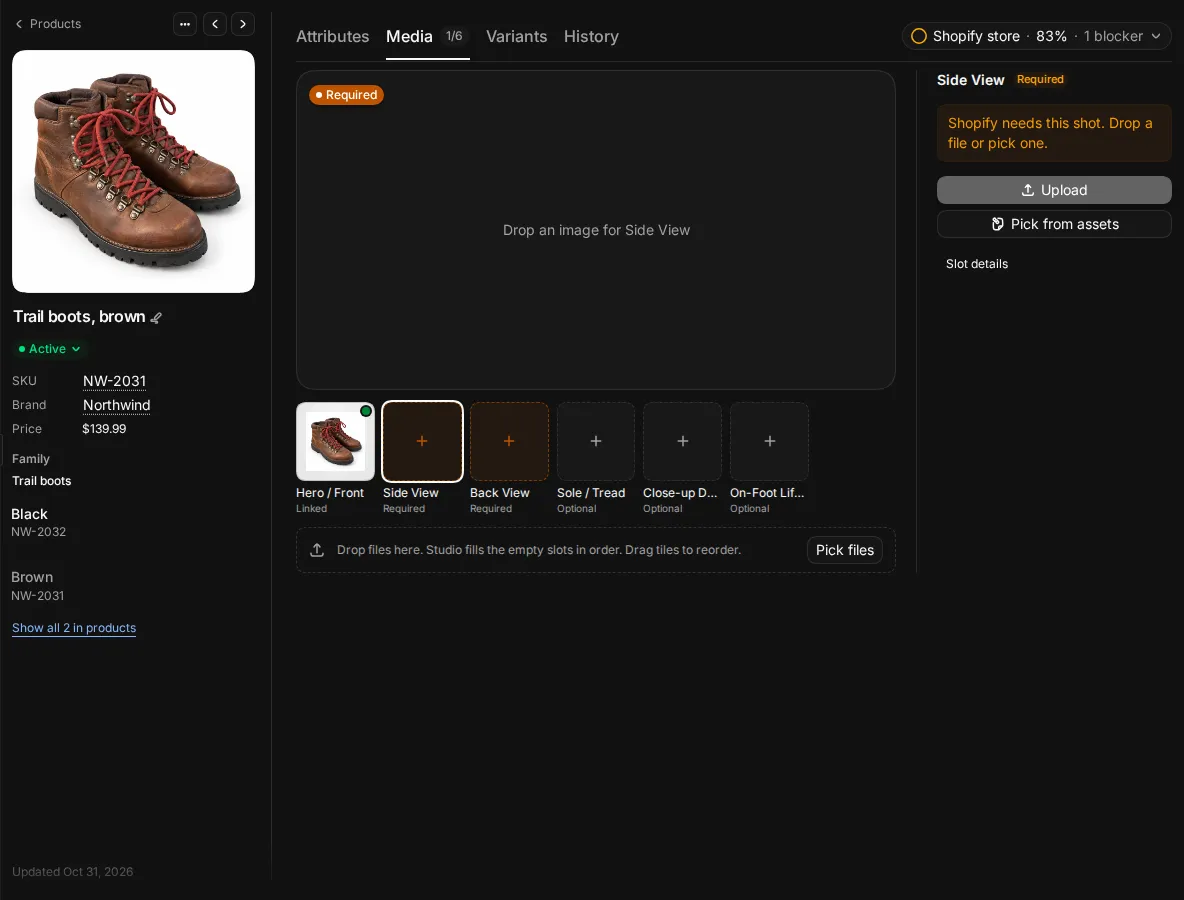Select the Side View empty slot
Screen dimensions: 1184x900
[422, 442]
